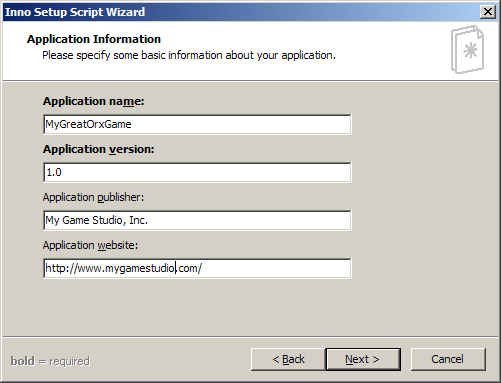This screenshot has height=383, width=501.
Task: Click the separator line above the buttons
Action: (x=250, y=337)
